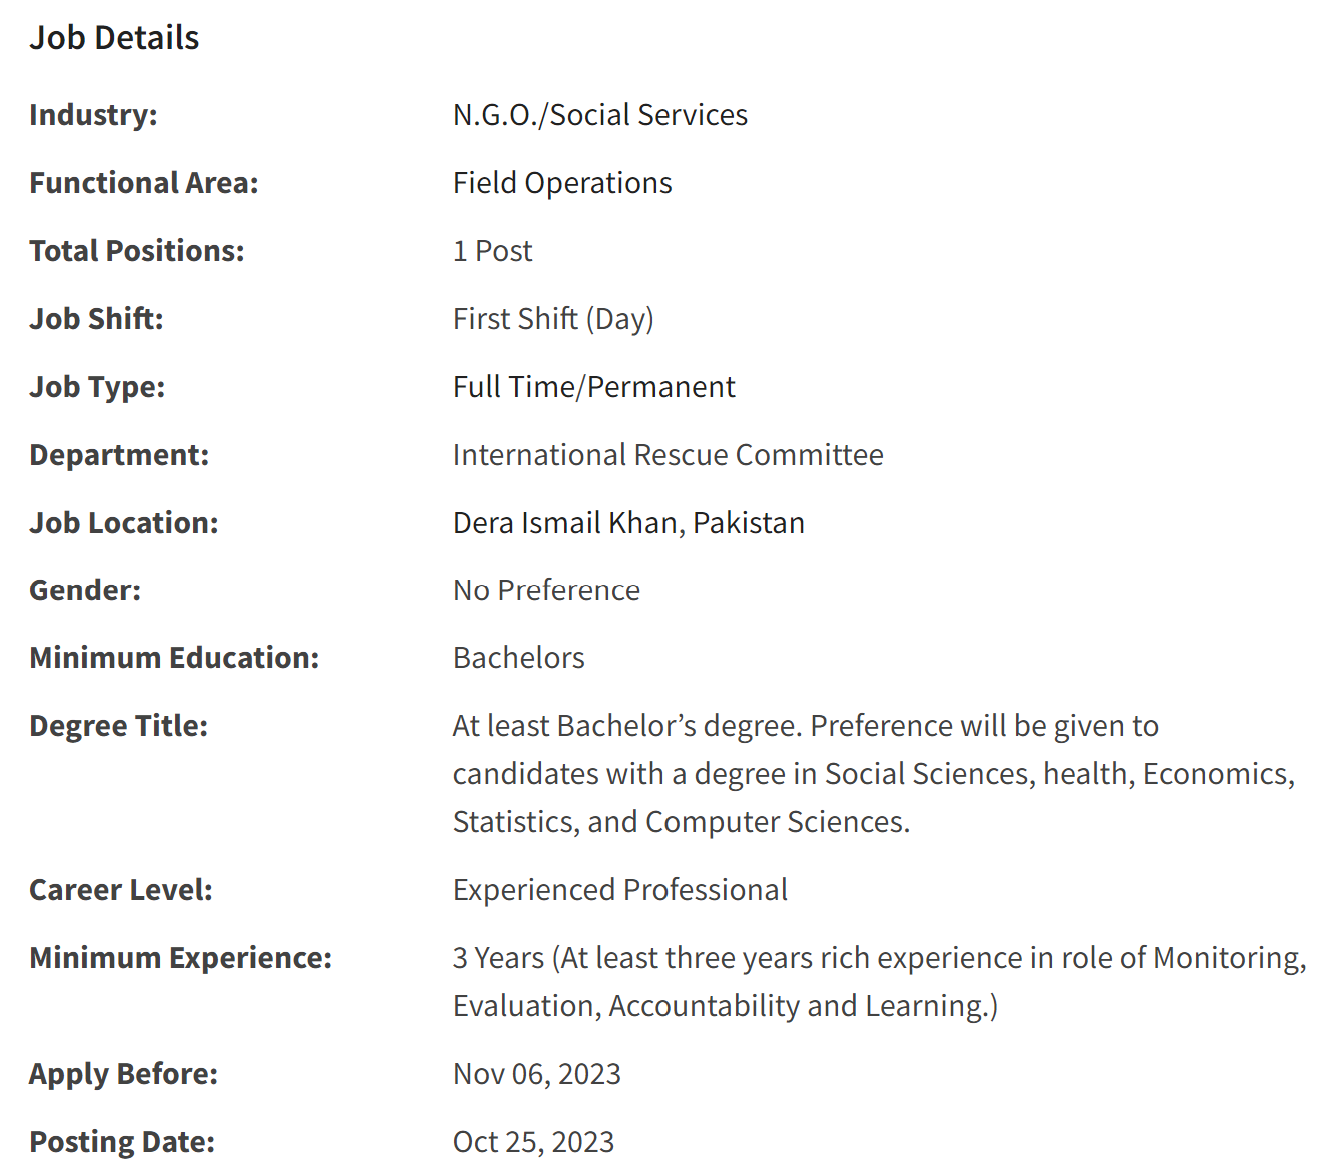
Task: Click the Bachelors minimum education value
Action: coord(518,658)
